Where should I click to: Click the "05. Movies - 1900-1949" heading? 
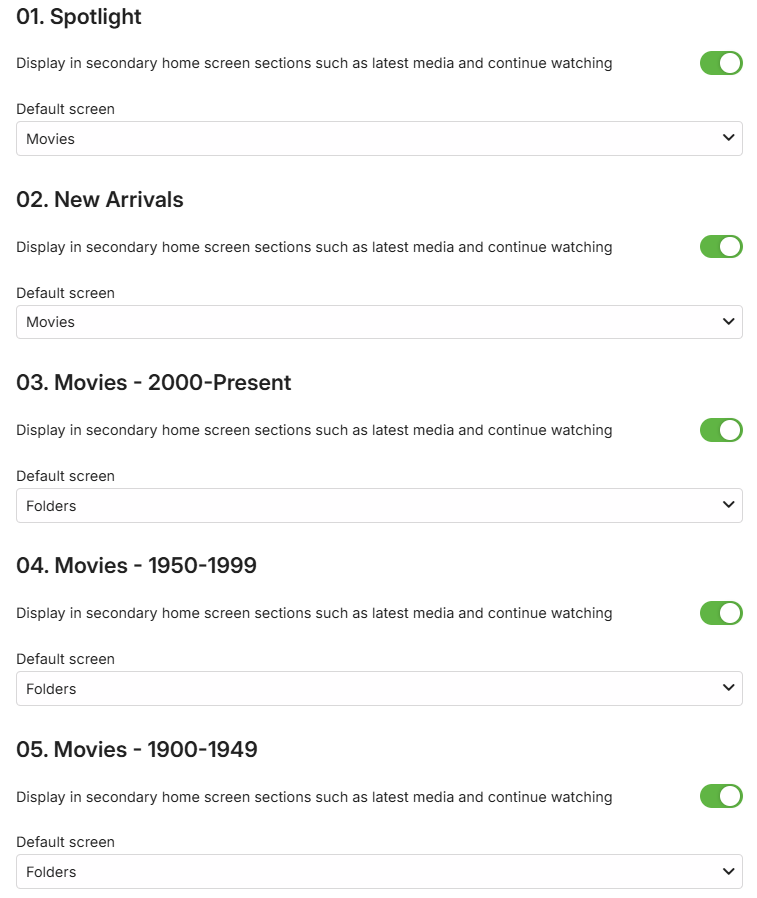(137, 749)
